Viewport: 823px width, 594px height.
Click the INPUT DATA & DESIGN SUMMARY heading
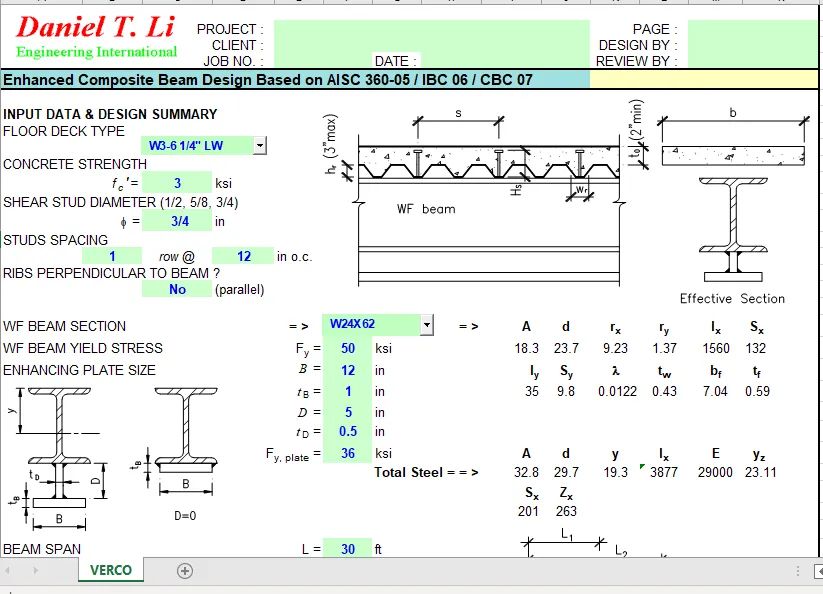110,114
